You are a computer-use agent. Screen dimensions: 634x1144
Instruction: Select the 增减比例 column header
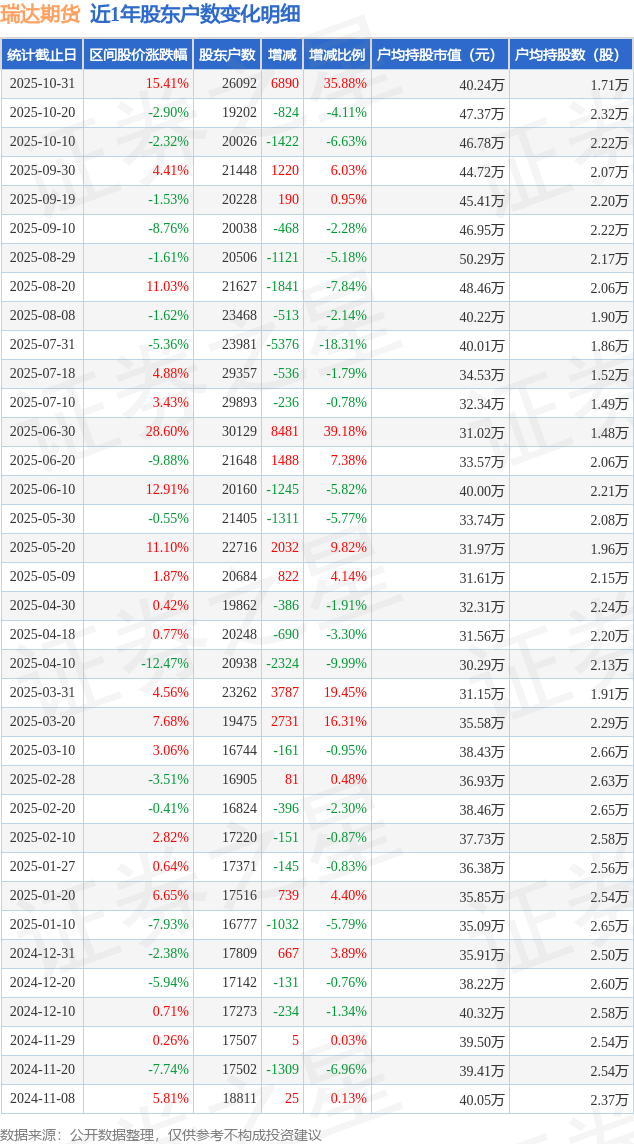(337, 55)
